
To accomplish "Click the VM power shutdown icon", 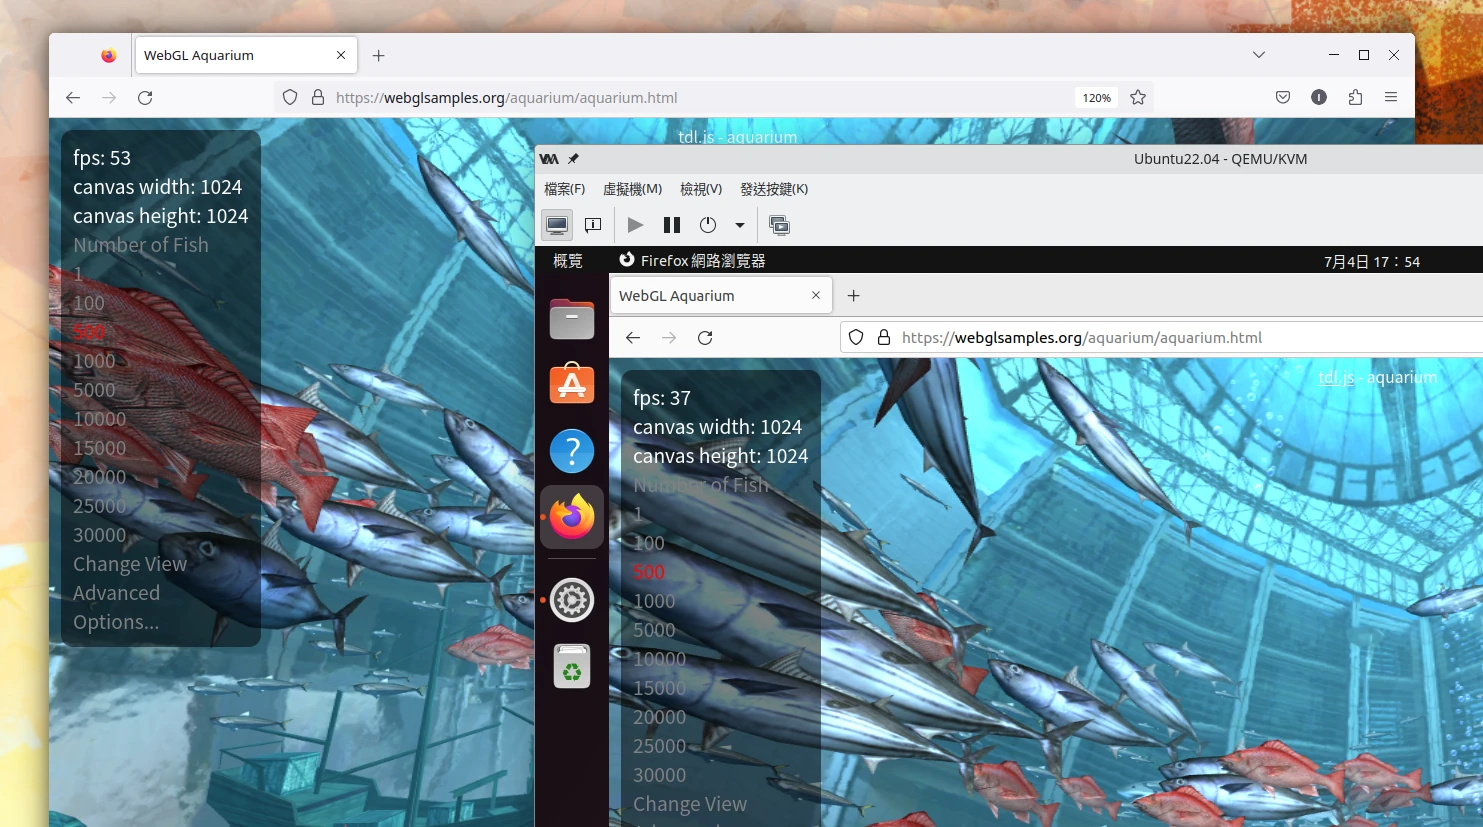I will [708, 225].
